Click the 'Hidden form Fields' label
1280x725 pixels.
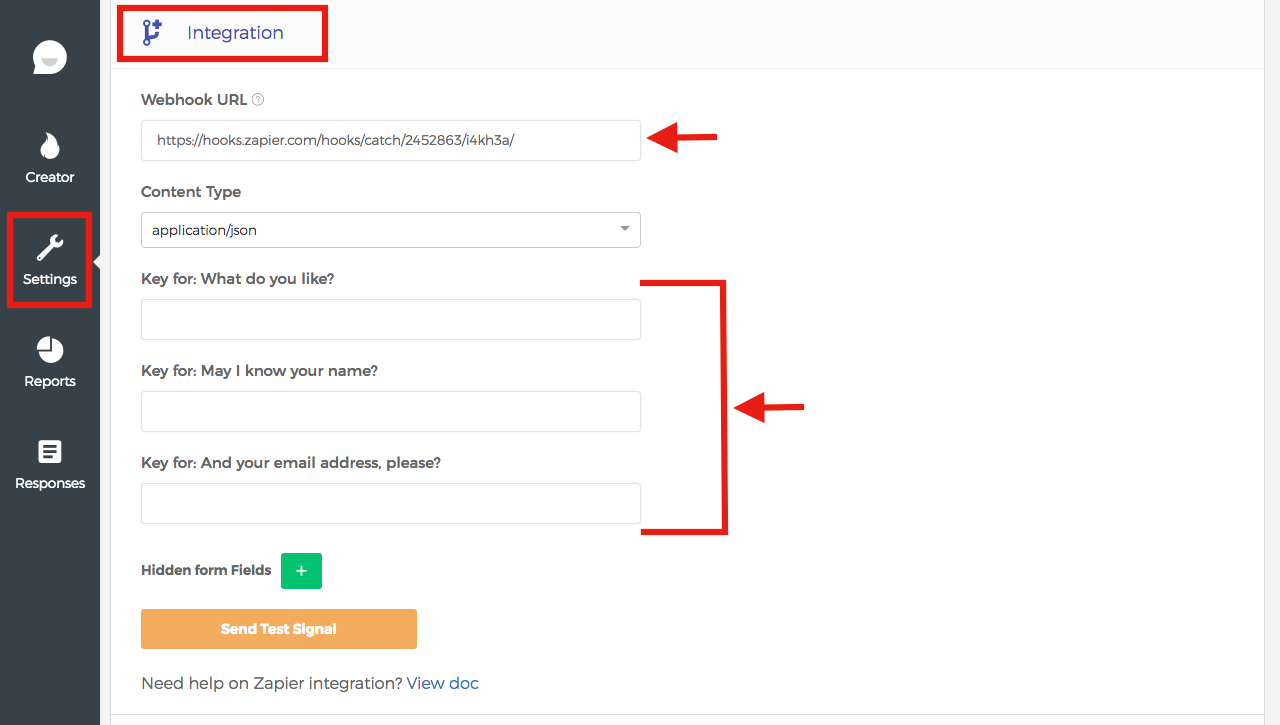tap(206, 570)
